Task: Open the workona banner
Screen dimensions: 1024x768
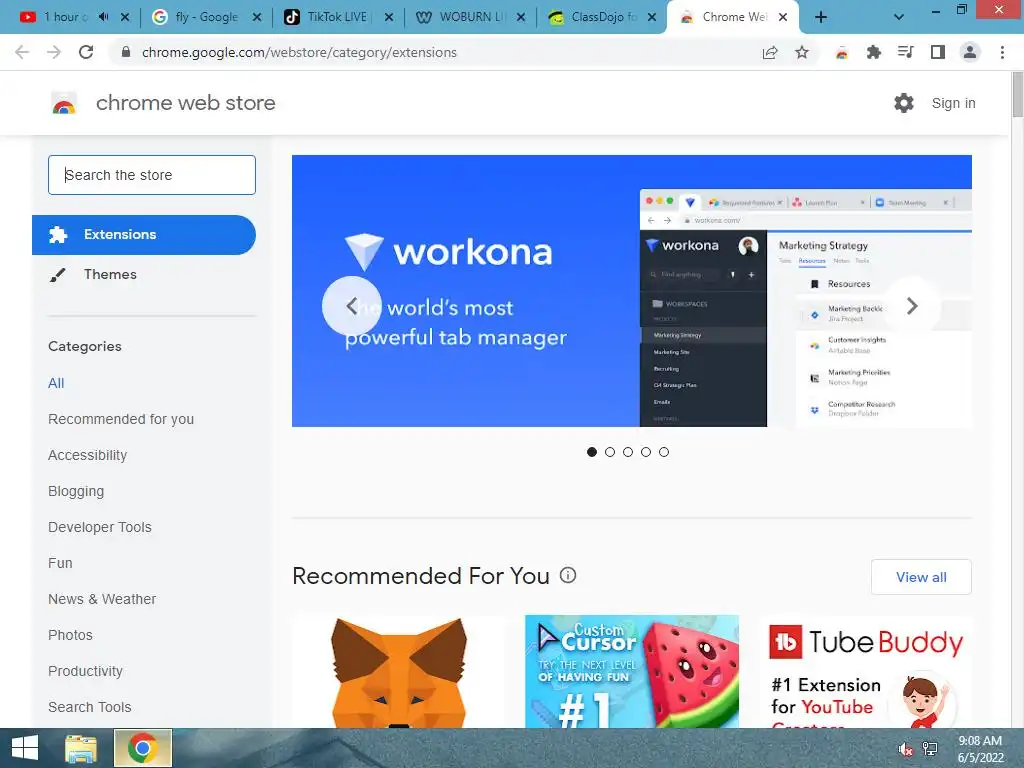Action: (x=632, y=291)
